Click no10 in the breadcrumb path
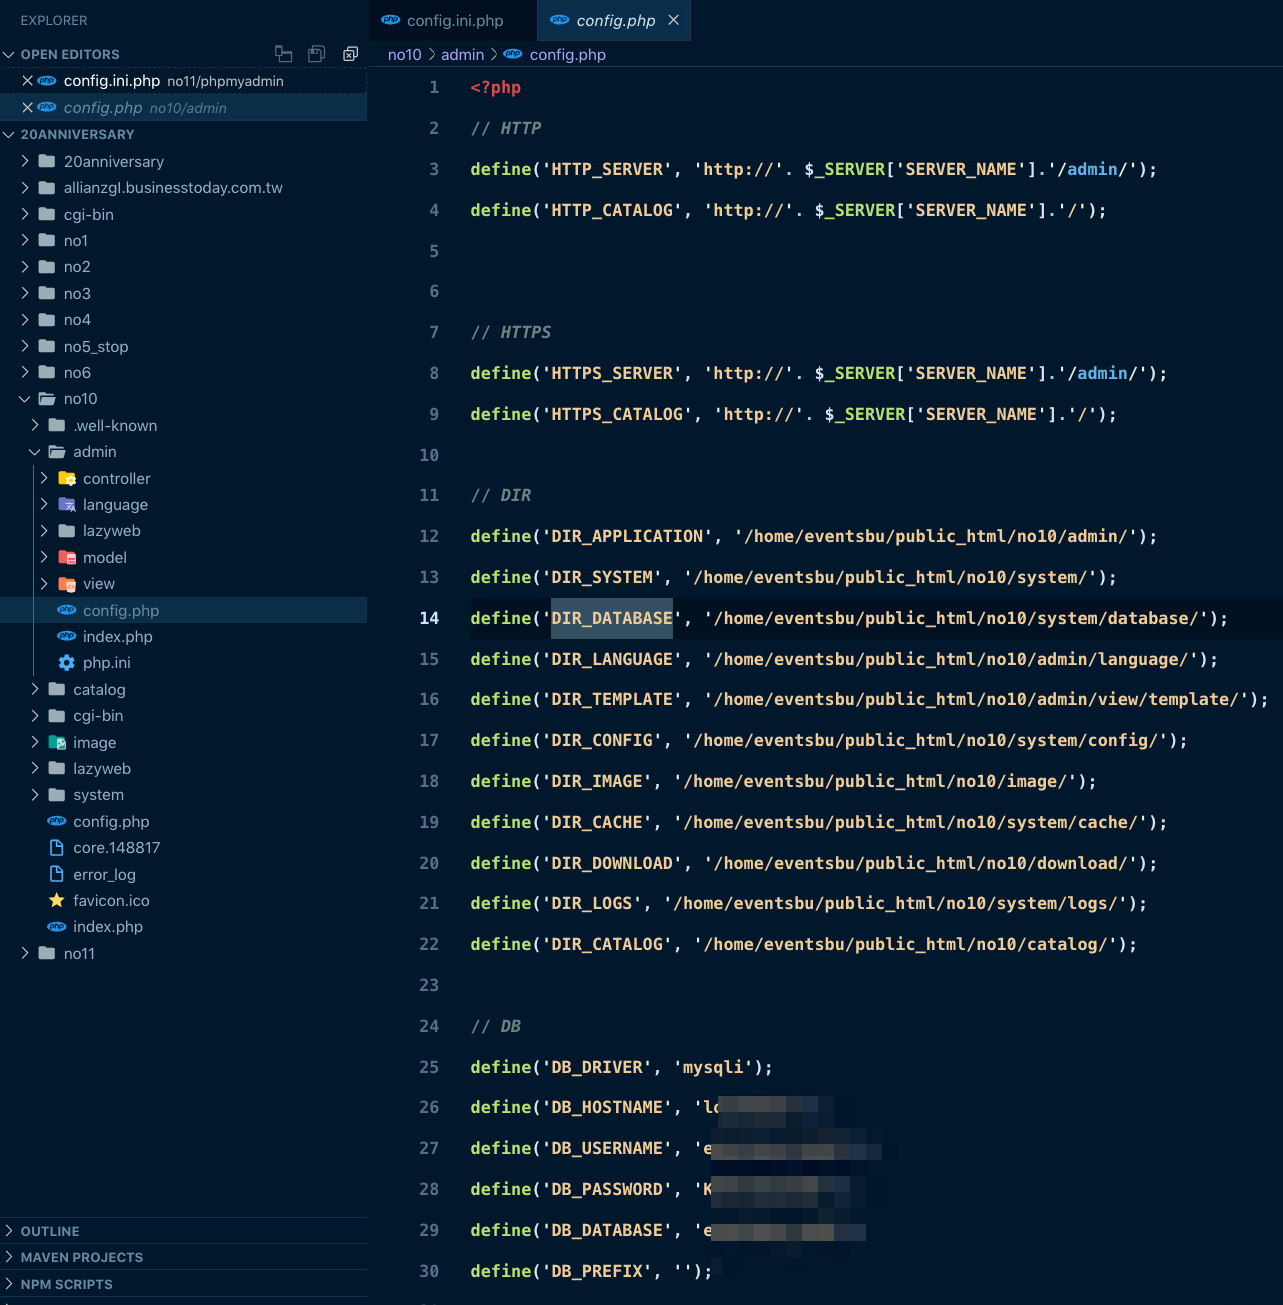This screenshot has width=1283, height=1305. click(x=405, y=55)
